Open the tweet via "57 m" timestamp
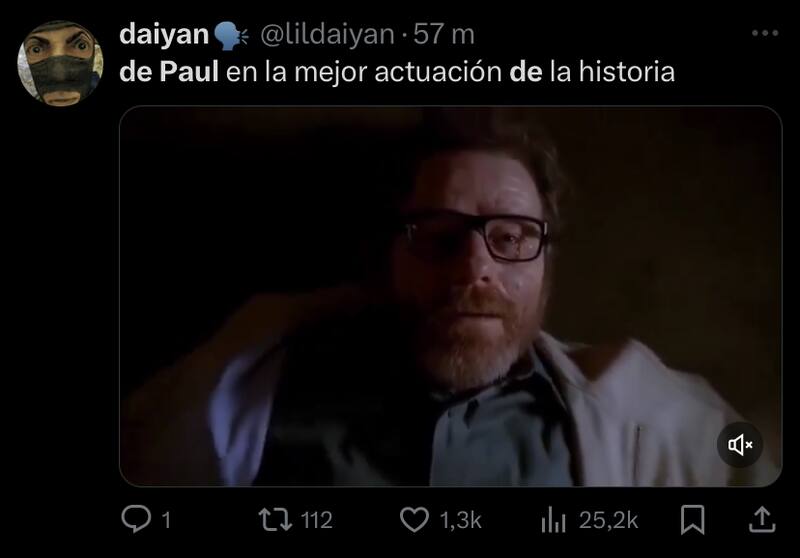 pos(444,35)
